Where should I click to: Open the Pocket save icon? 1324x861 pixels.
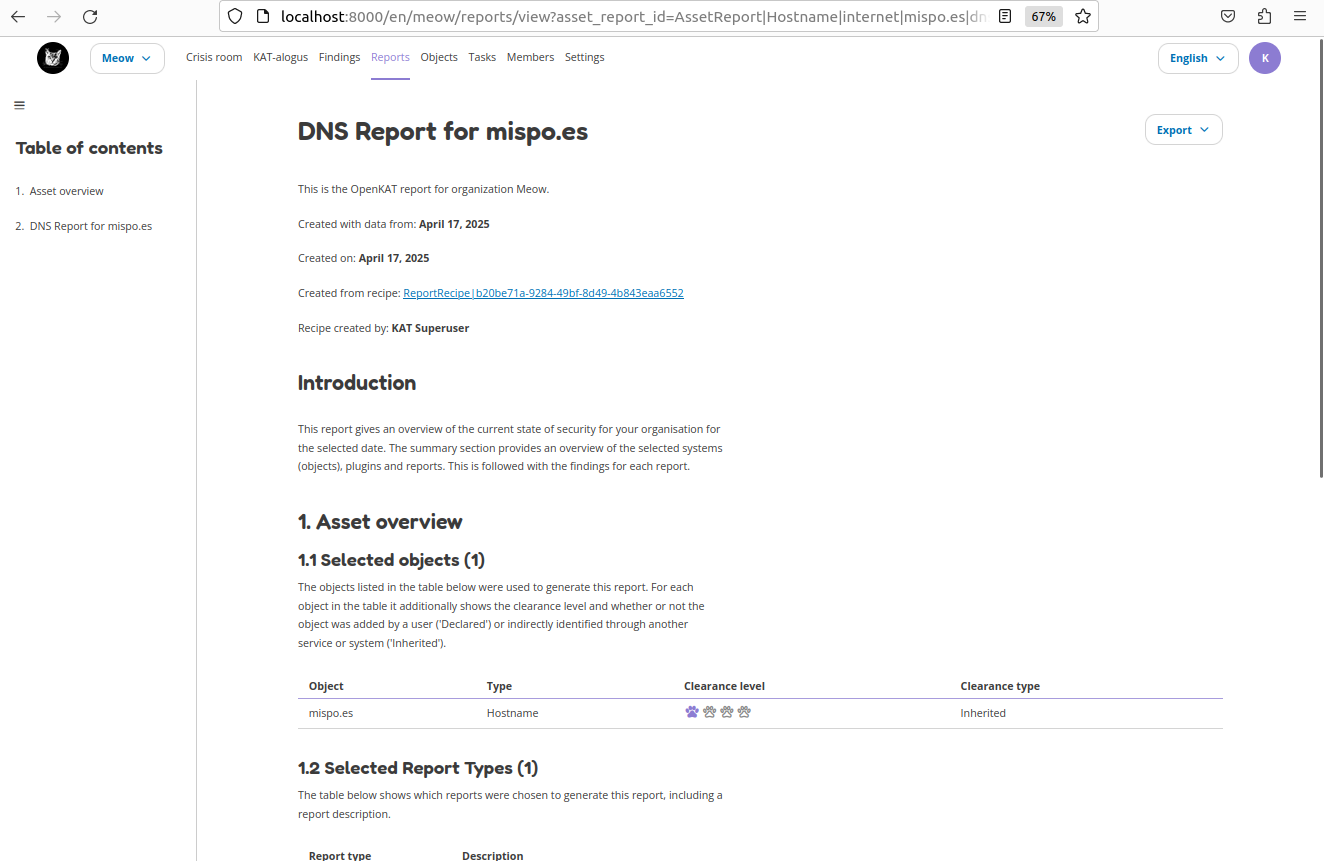[x=1228, y=16]
